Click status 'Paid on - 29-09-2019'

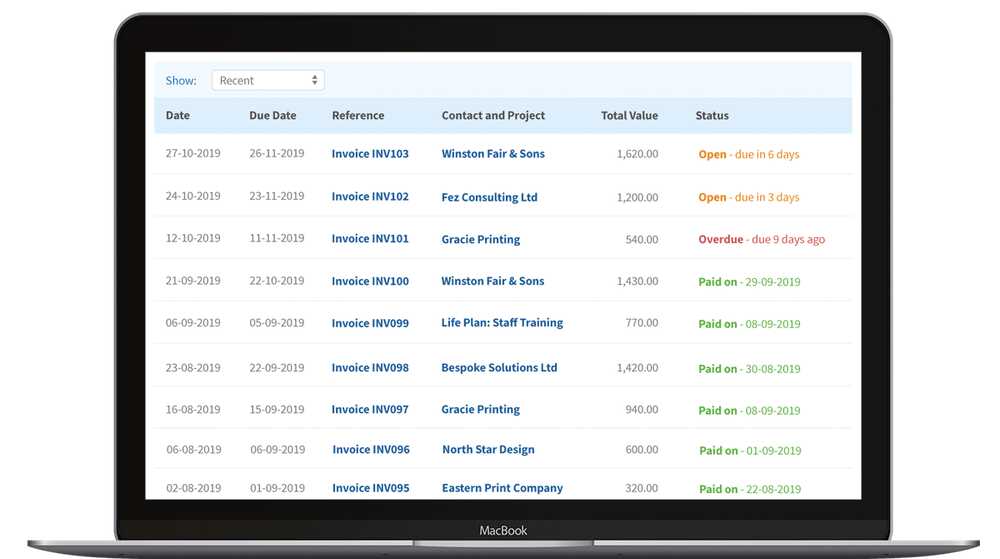[x=749, y=282]
